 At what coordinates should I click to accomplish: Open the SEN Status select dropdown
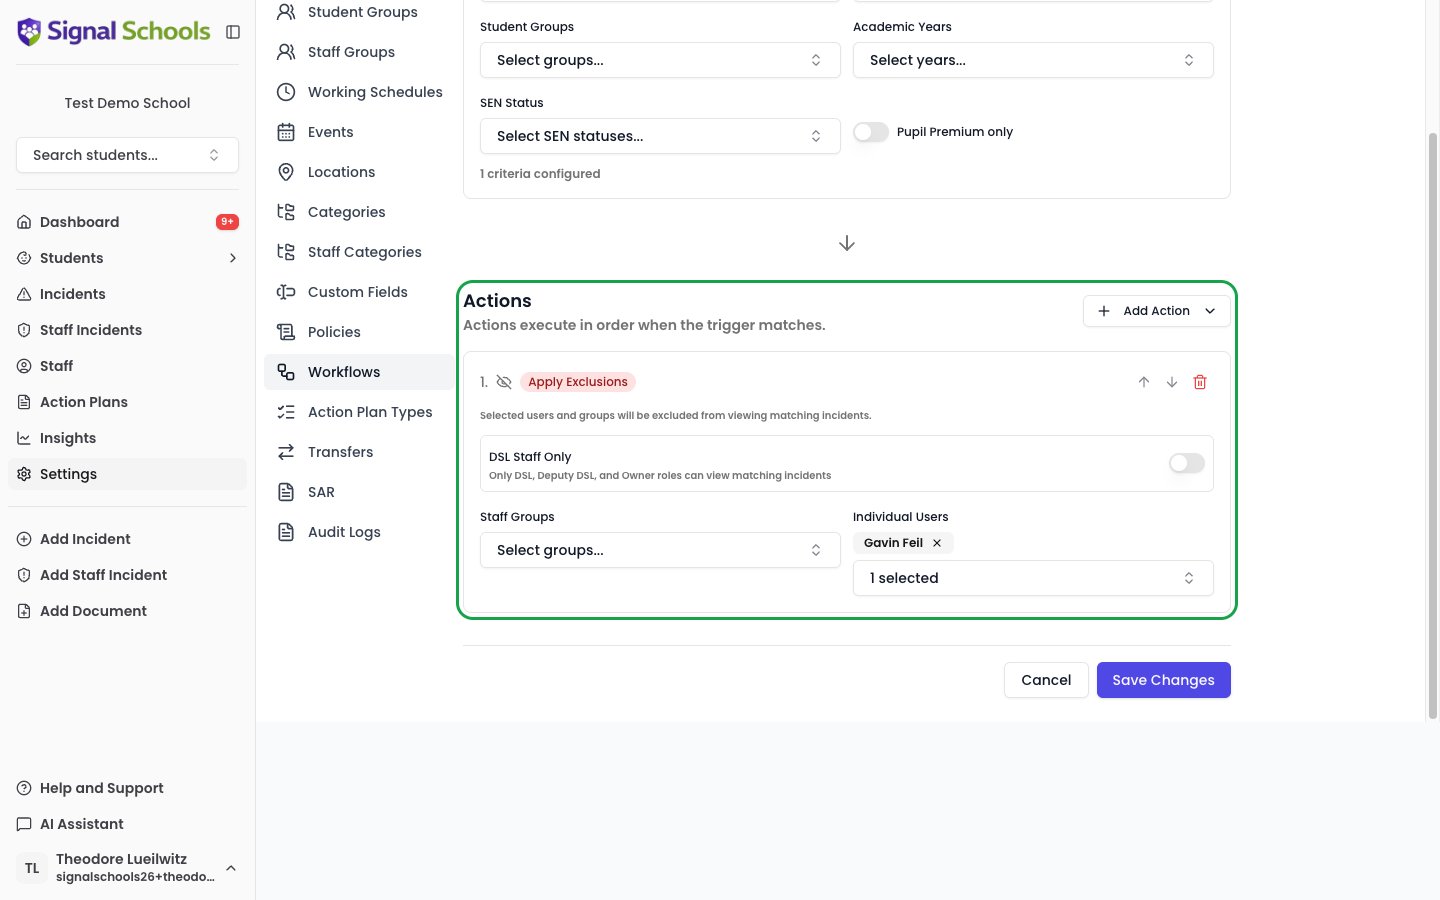click(660, 136)
